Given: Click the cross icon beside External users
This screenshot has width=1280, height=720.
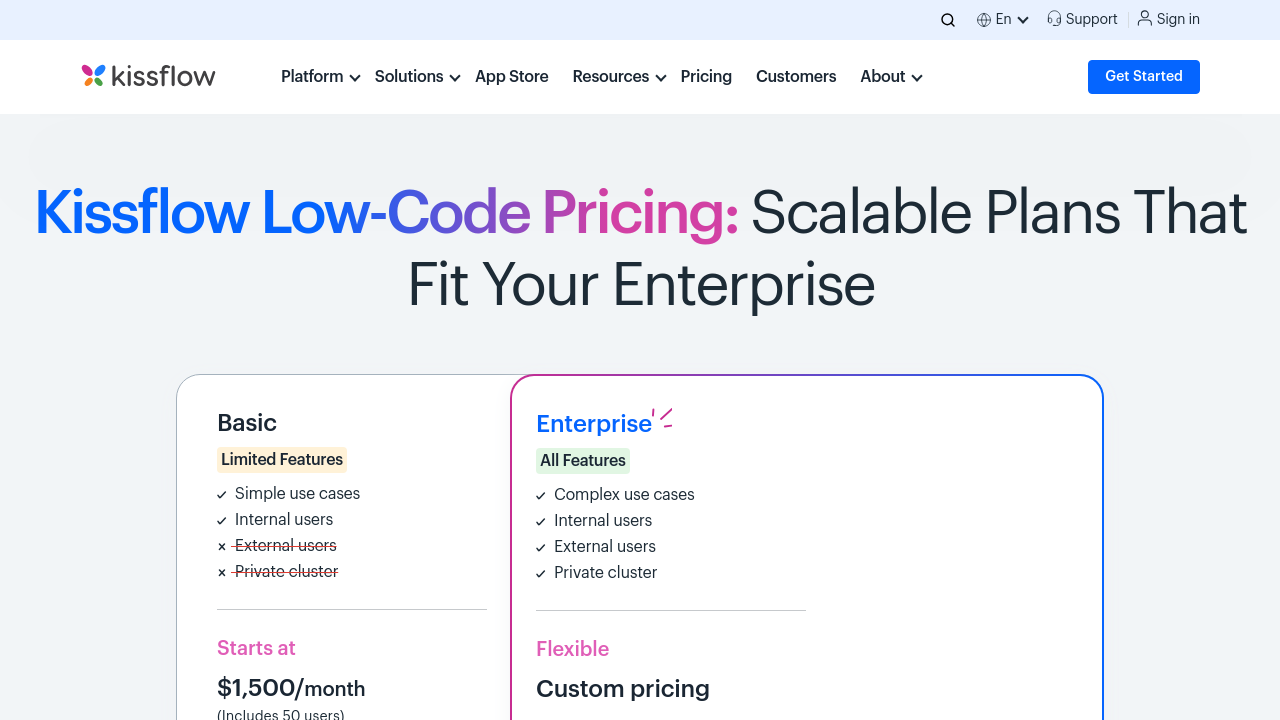Looking at the screenshot, I should coord(222,546).
